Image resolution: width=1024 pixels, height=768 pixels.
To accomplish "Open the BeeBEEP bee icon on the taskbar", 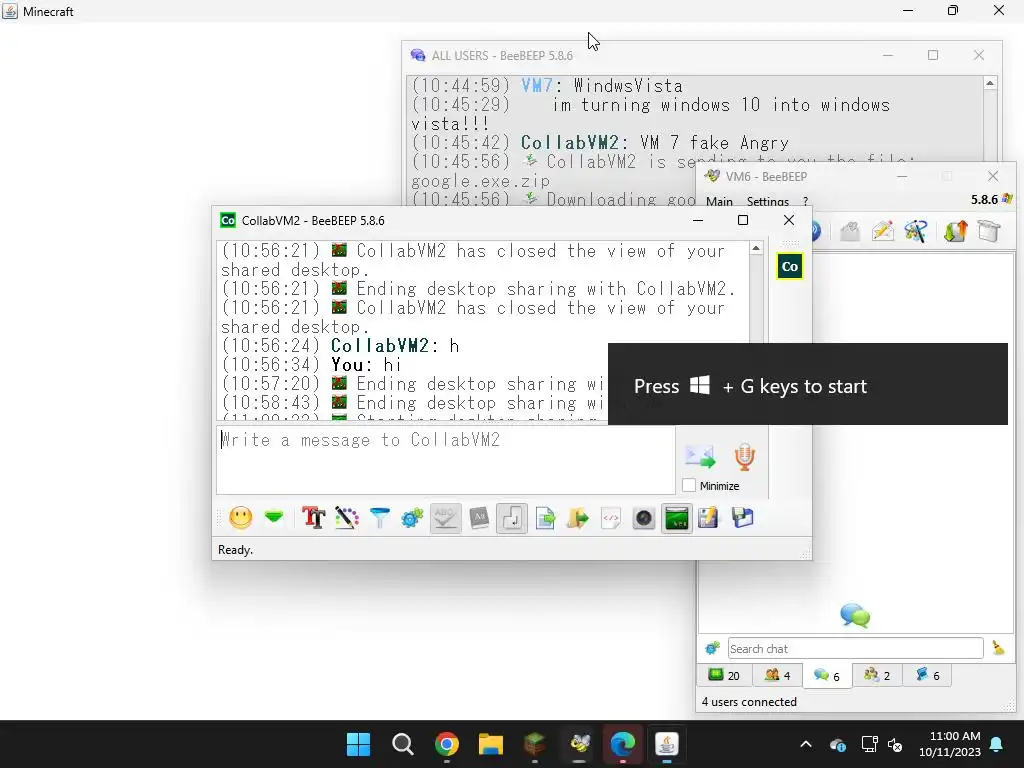I will pyautogui.click(x=579, y=744).
